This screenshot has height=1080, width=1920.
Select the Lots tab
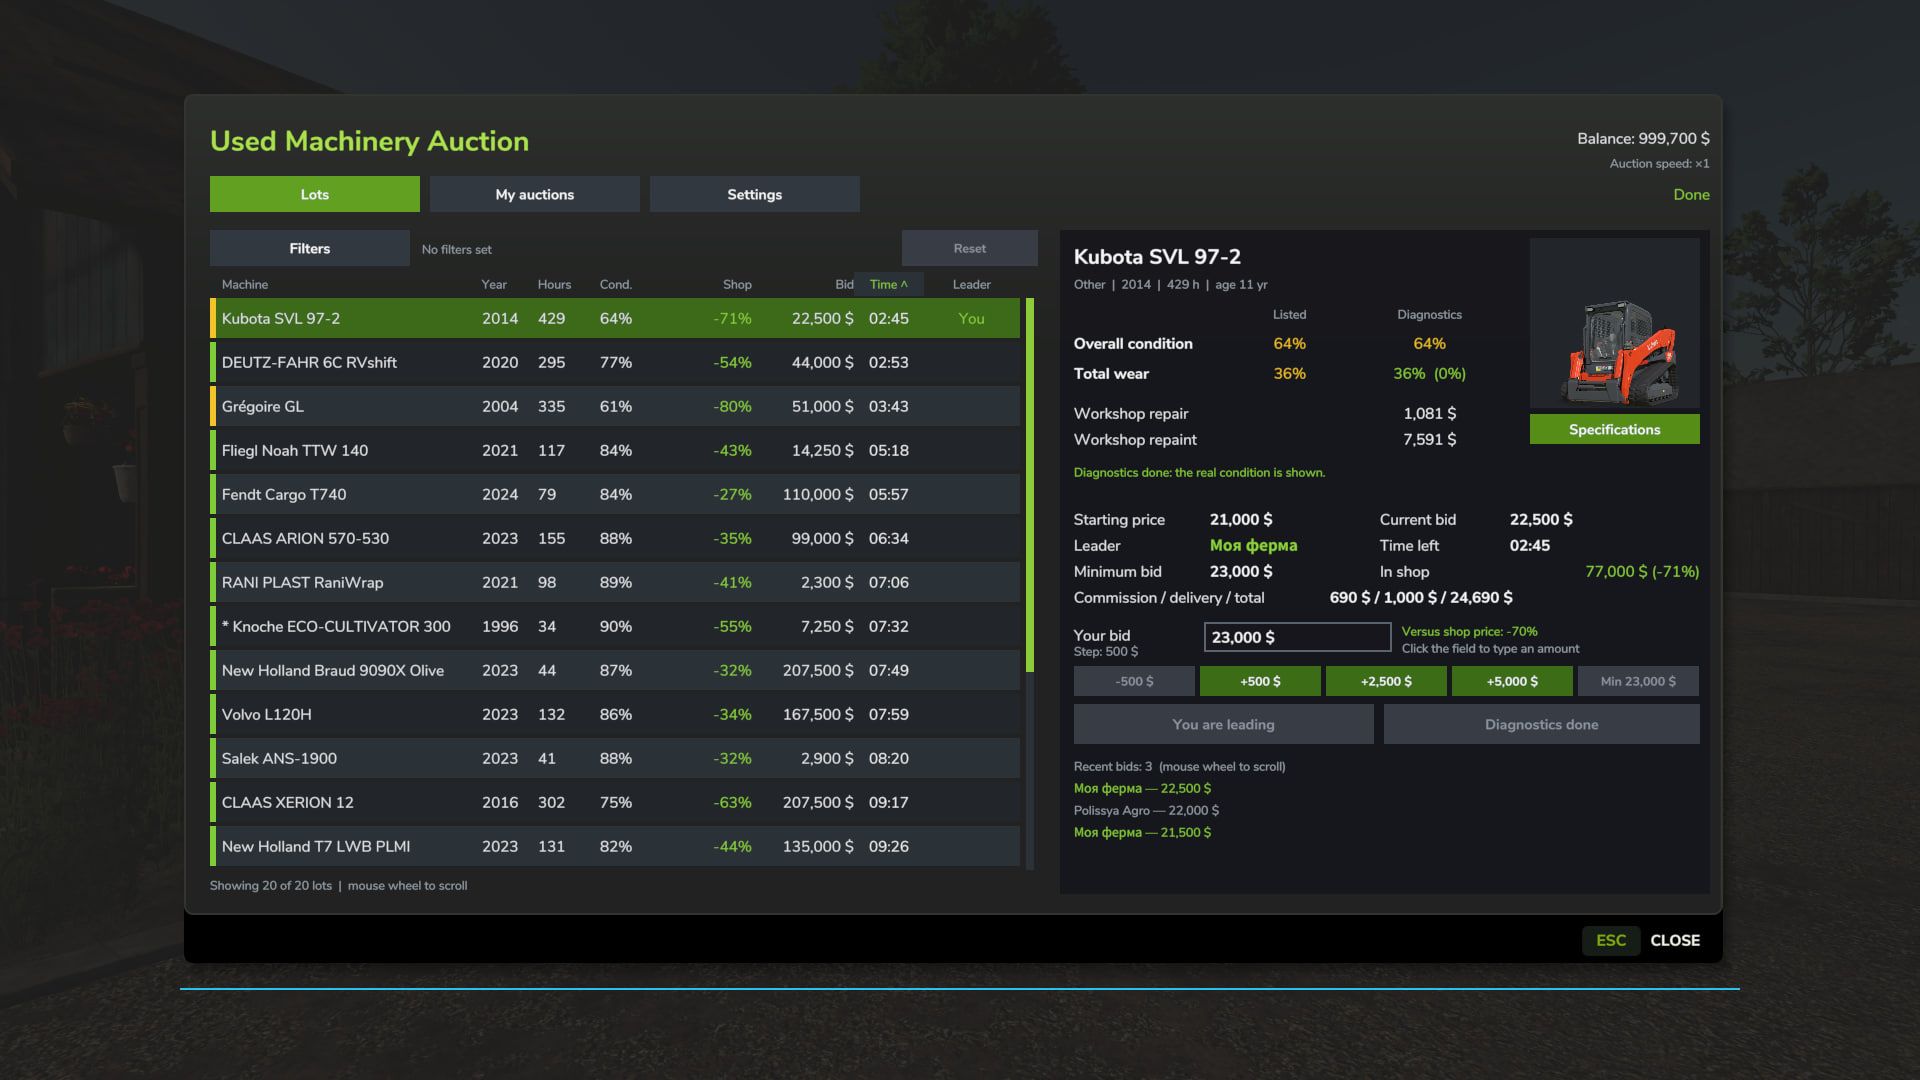[x=314, y=194]
